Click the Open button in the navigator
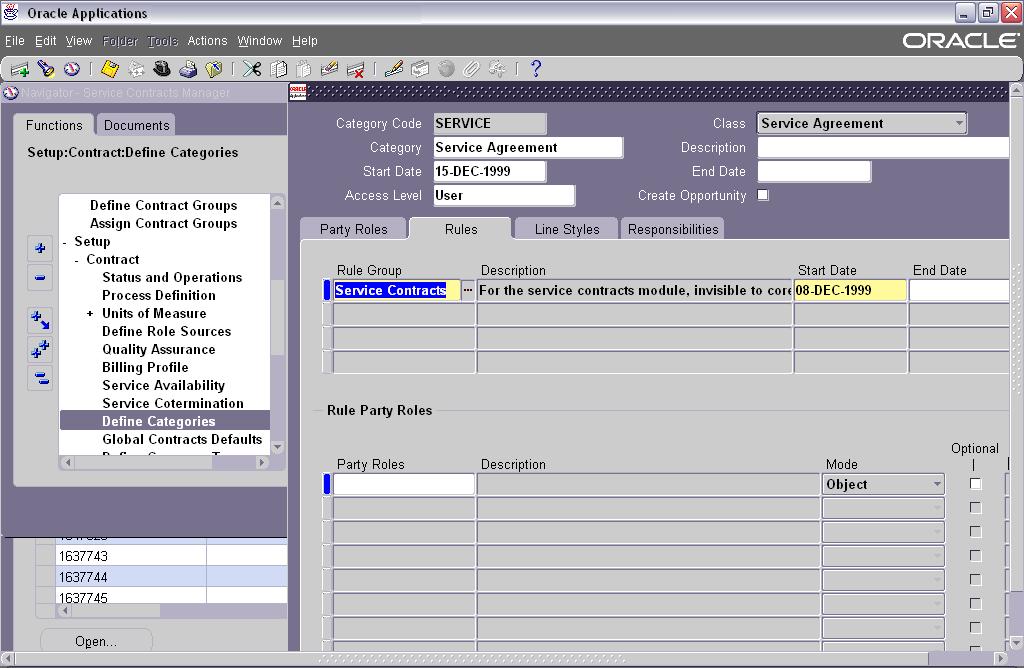This screenshot has width=1024, height=668. tap(95, 641)
